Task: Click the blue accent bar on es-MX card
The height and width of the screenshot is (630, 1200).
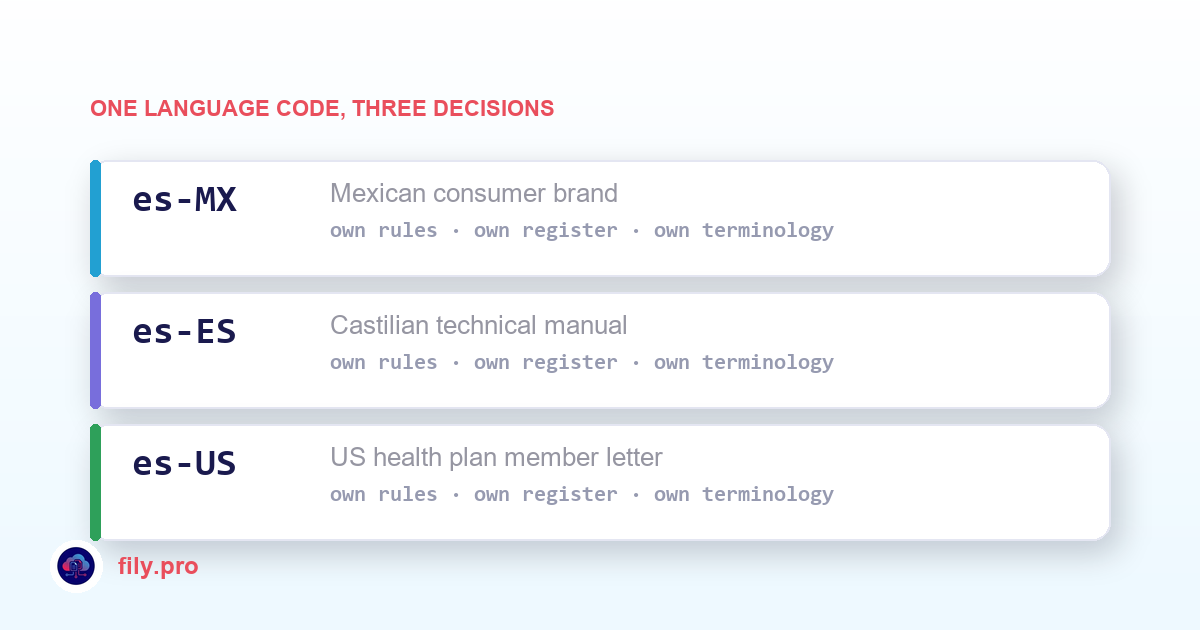Action: [x=95, y=218]
